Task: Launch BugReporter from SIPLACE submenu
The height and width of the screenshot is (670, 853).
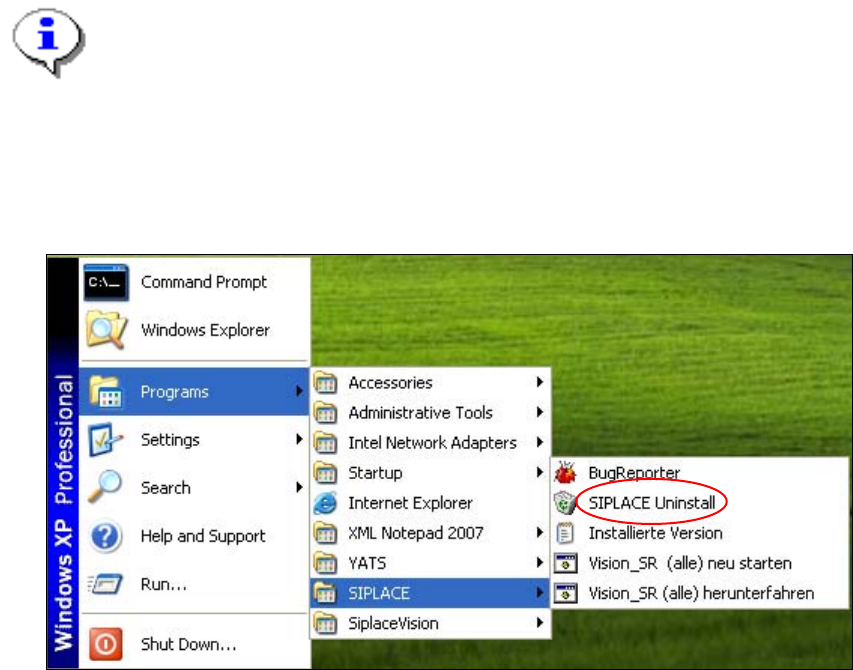Action: [700, 473]
